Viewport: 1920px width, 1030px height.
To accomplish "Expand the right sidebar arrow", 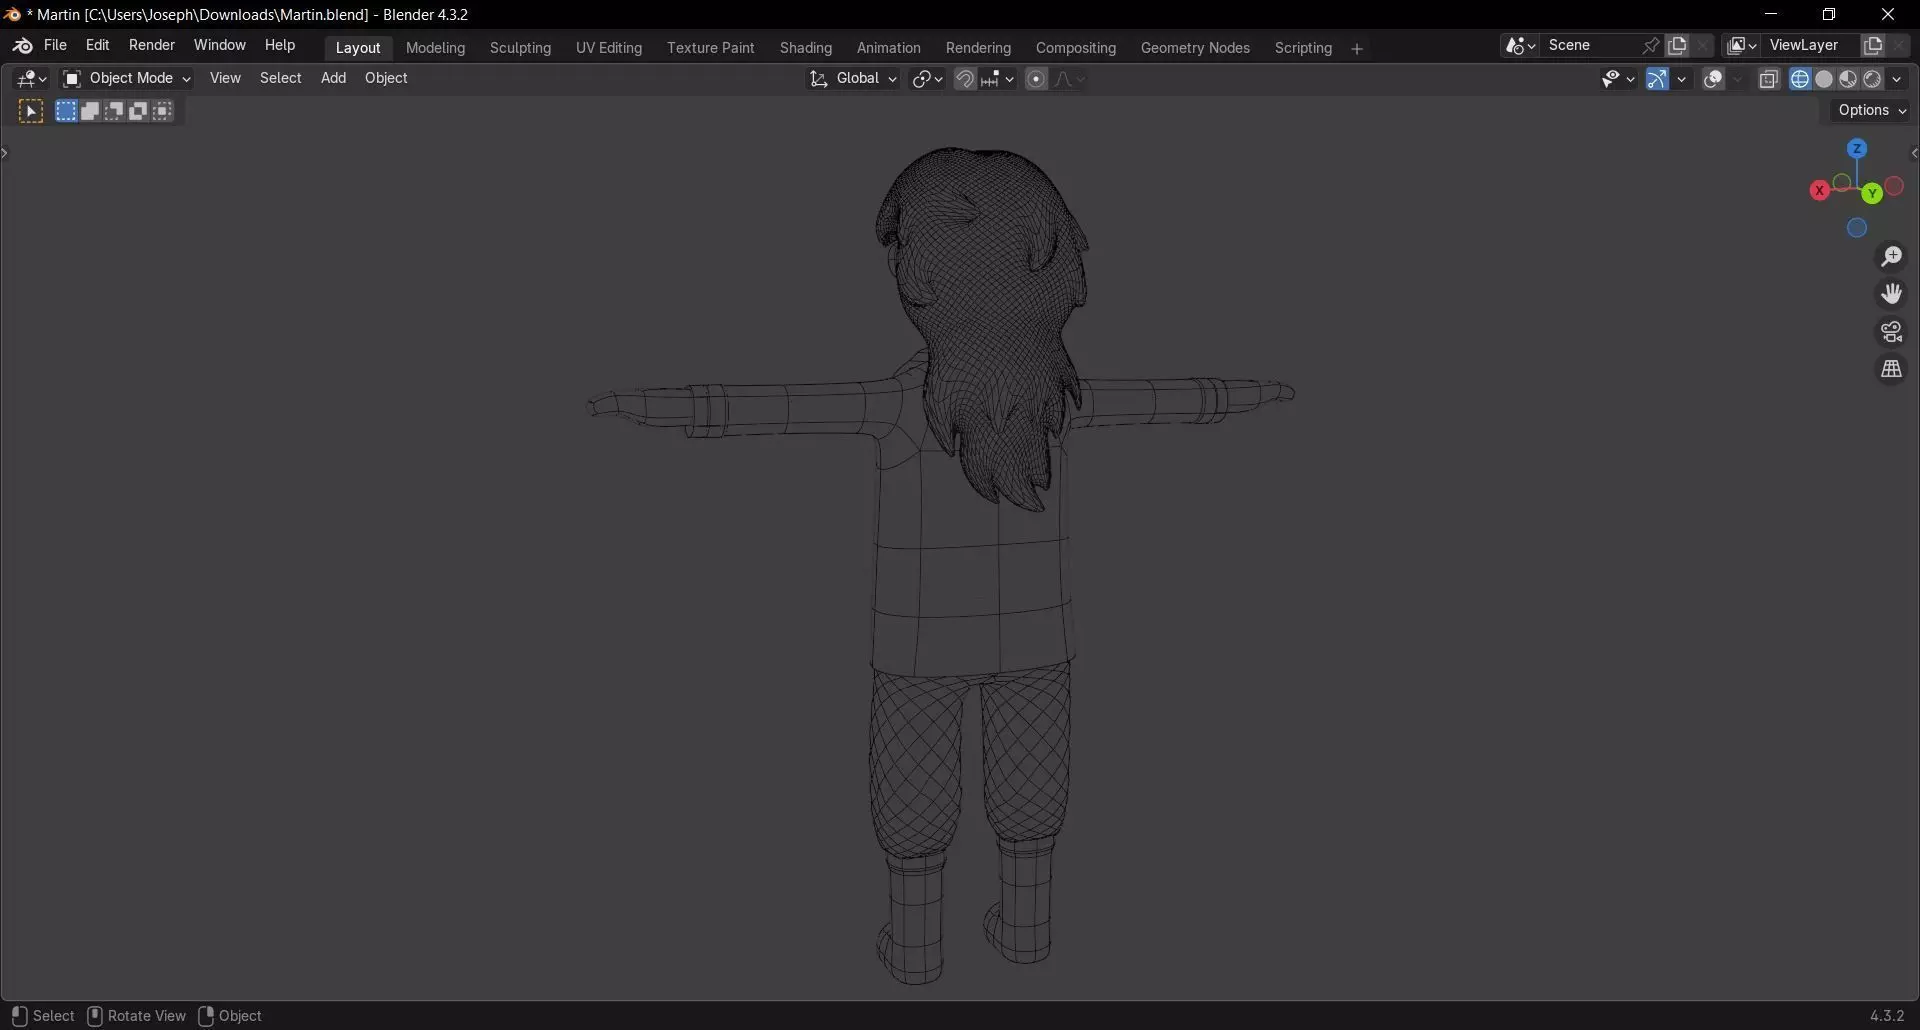I will pyautogui.click(x=1914, y=153).
